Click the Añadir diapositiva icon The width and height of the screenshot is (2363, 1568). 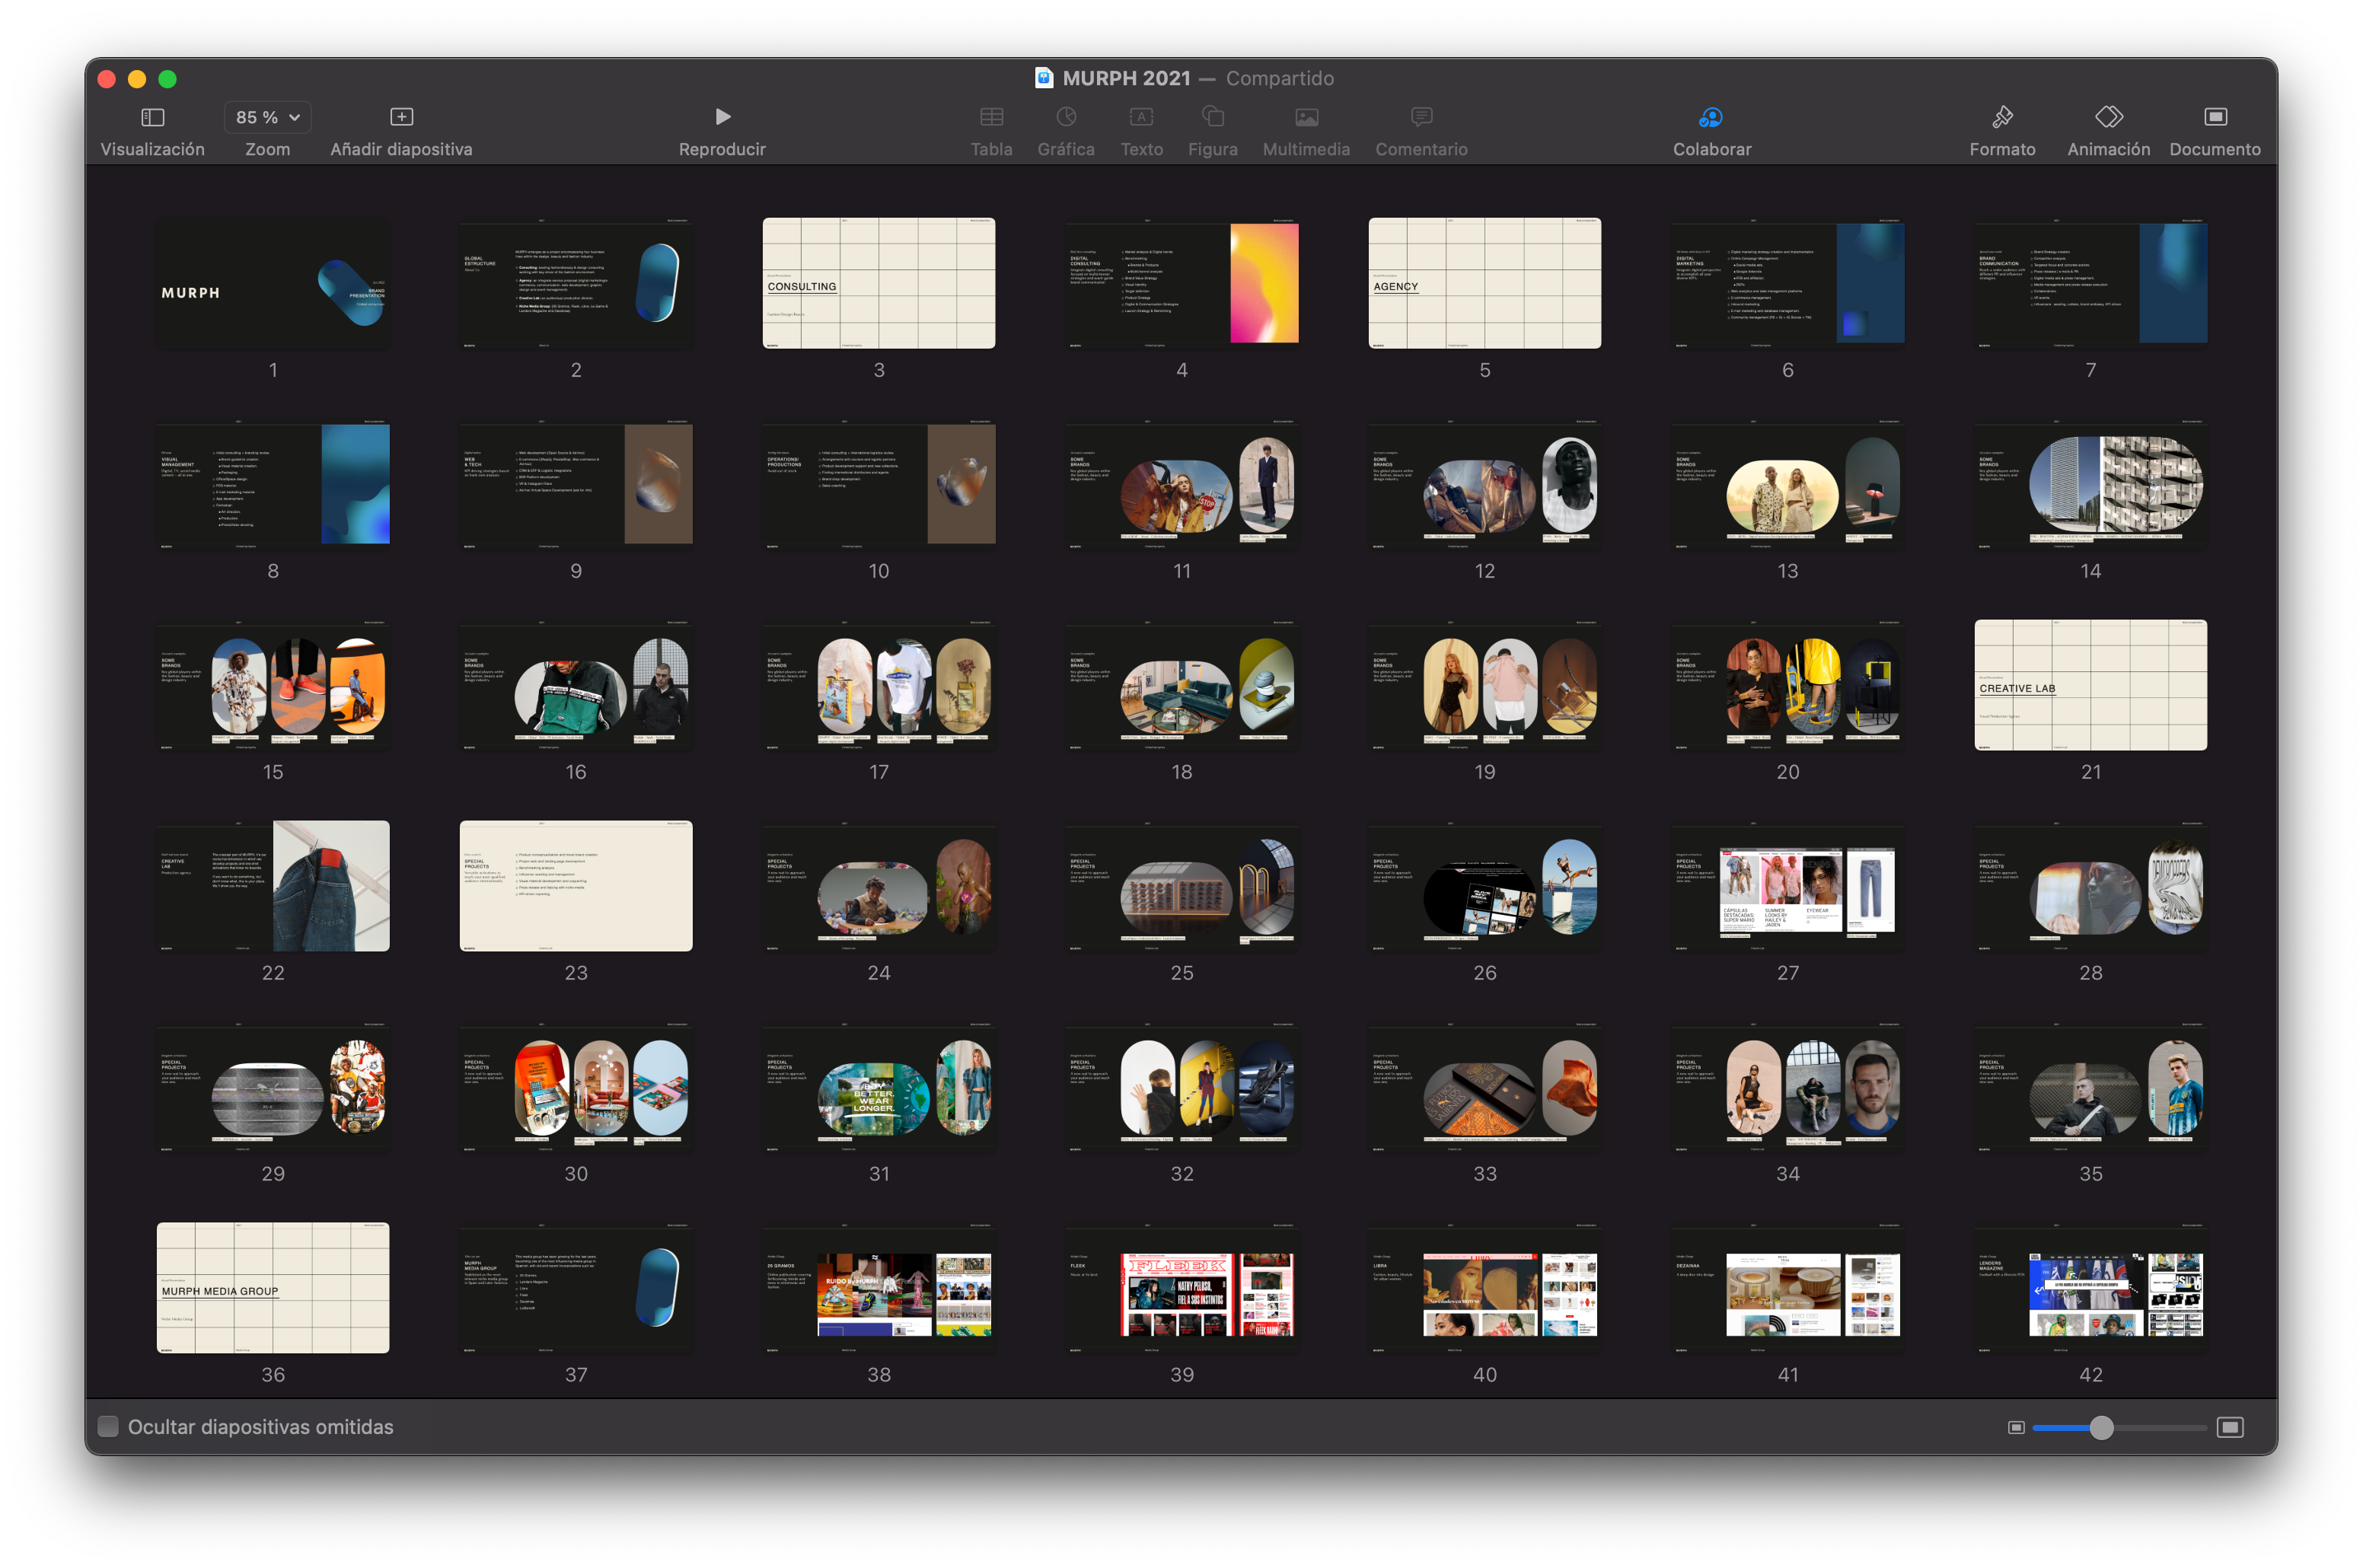tap(401, 118)
